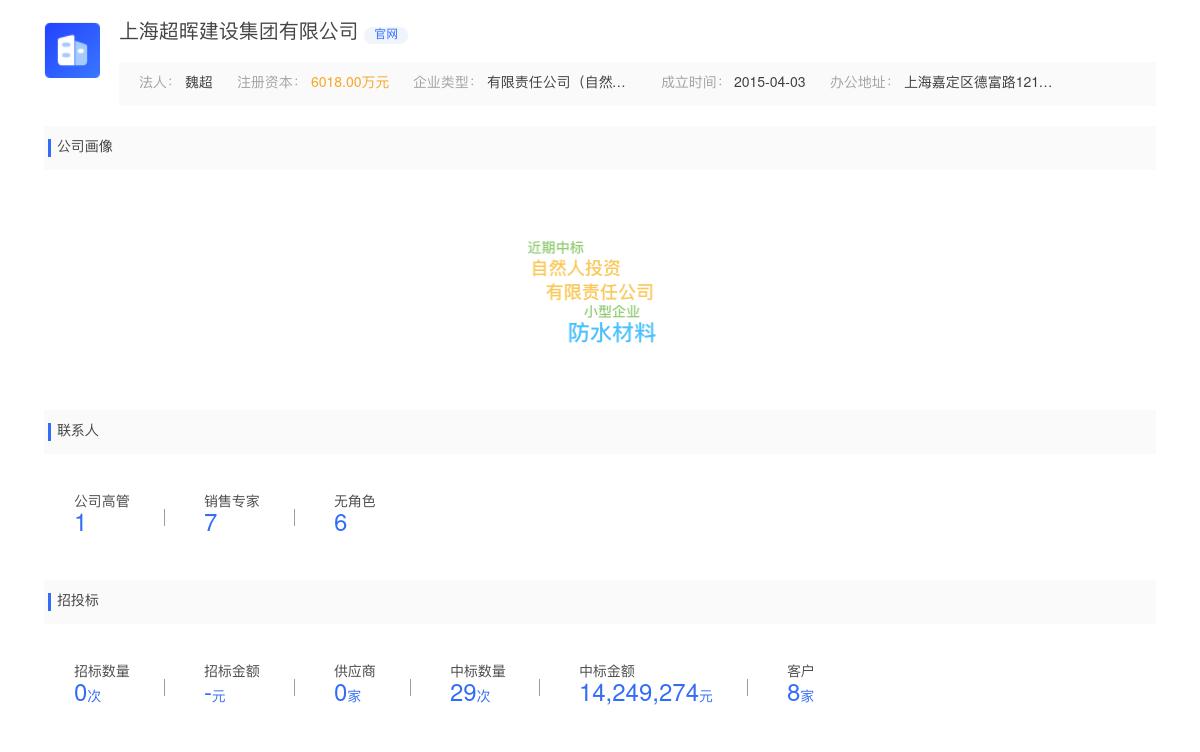
Task: Click the 客户 label
Action: [801, 672]
